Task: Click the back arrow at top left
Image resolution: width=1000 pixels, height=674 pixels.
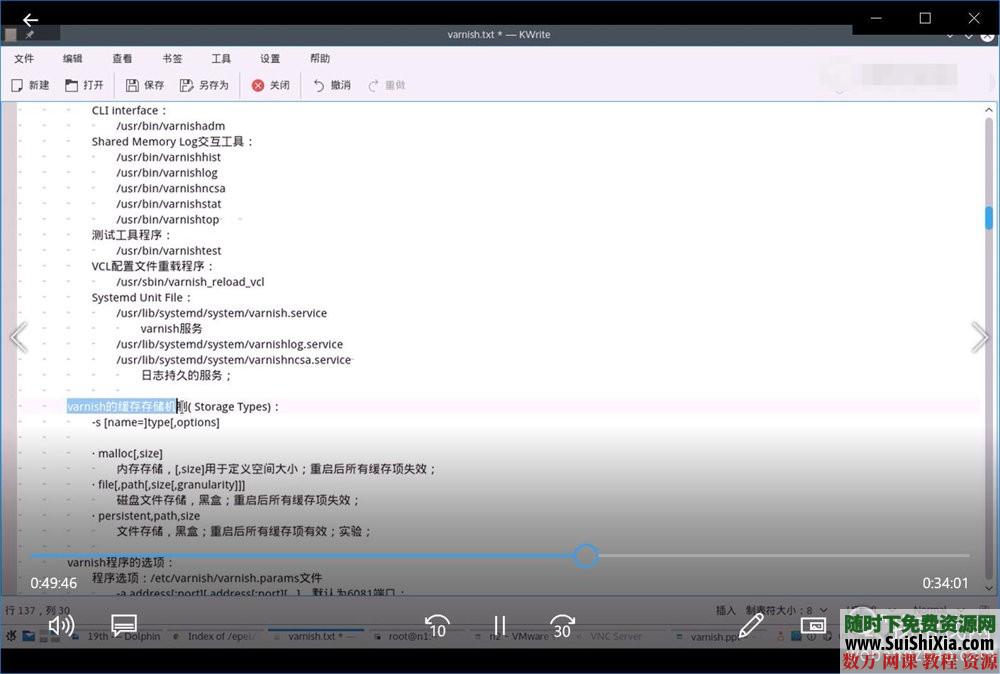Action: 30,18
